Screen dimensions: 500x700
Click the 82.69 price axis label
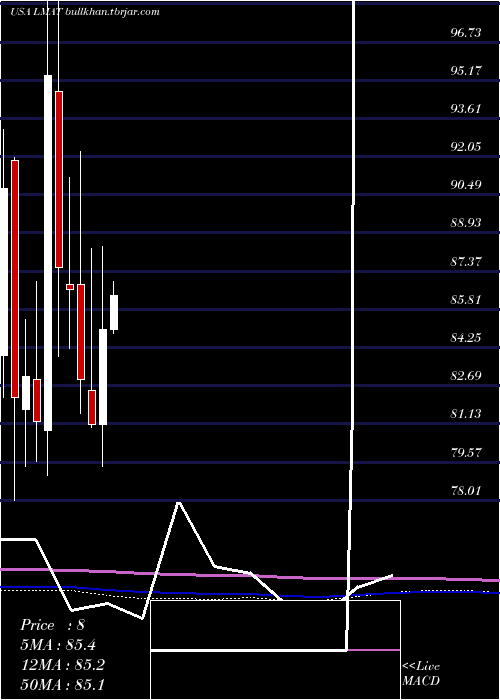coord(466,375)
